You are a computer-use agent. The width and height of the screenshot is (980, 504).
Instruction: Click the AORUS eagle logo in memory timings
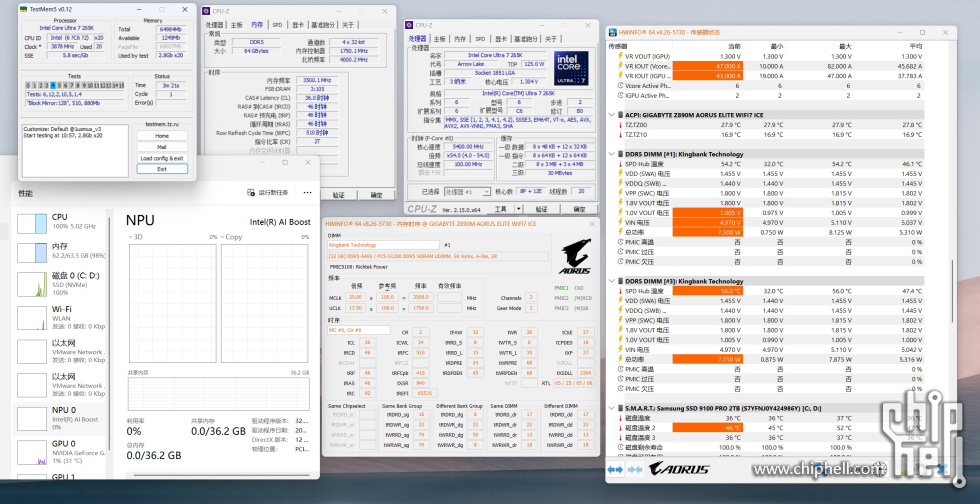(x=576, y=256)
